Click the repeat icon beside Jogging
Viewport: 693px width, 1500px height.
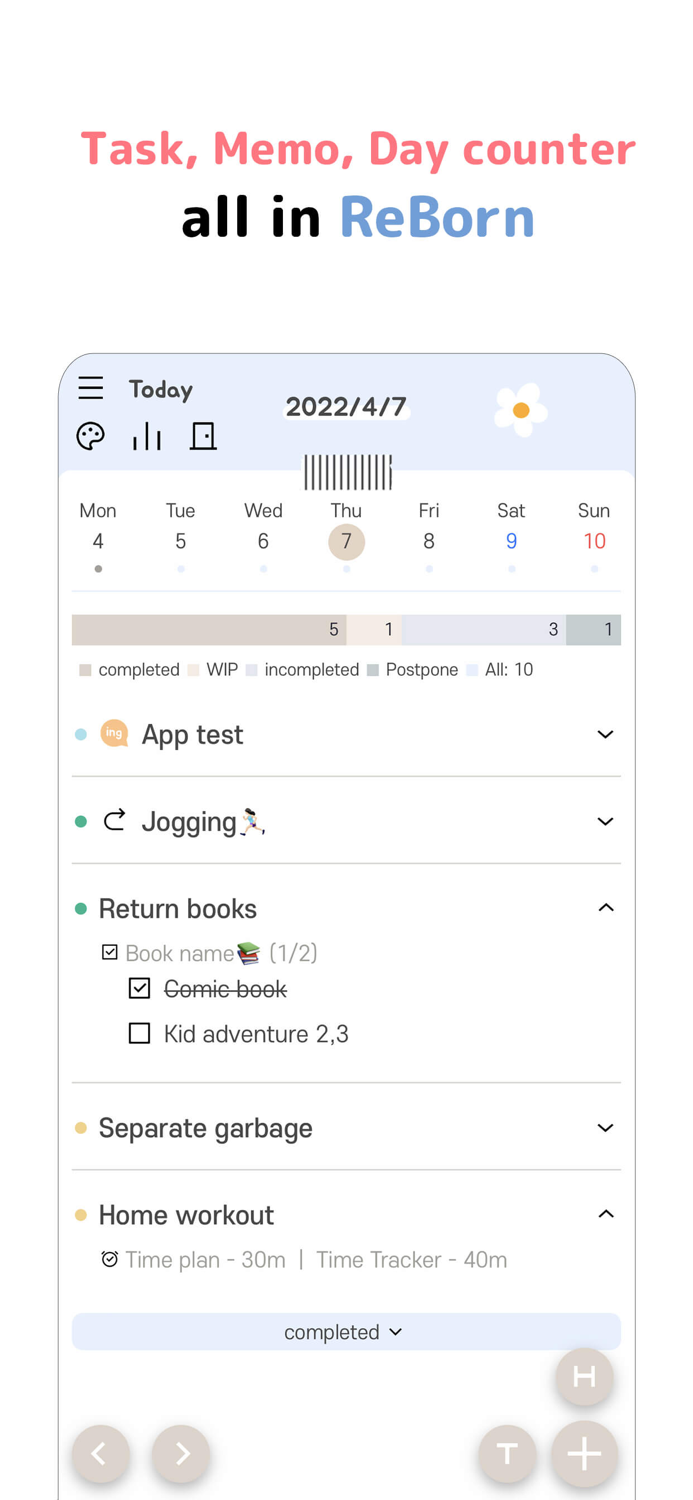click(115, 820)
